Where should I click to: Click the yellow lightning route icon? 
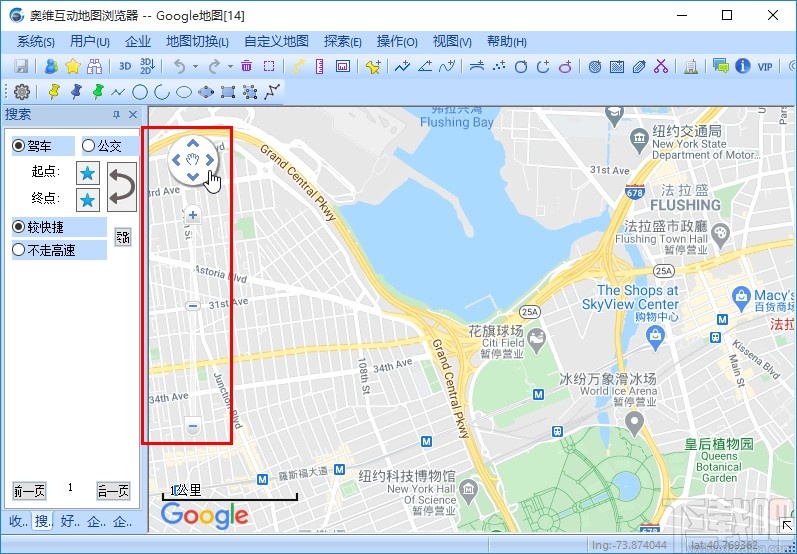298,66
